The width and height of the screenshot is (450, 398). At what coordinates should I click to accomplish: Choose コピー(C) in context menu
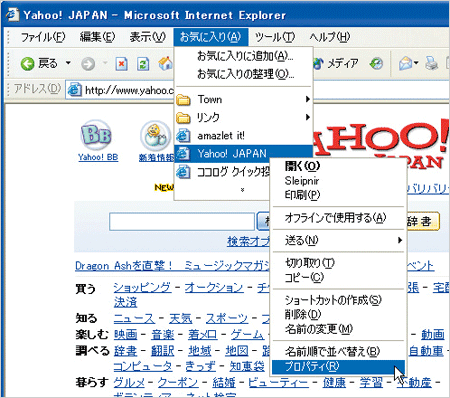pos(338,278)
